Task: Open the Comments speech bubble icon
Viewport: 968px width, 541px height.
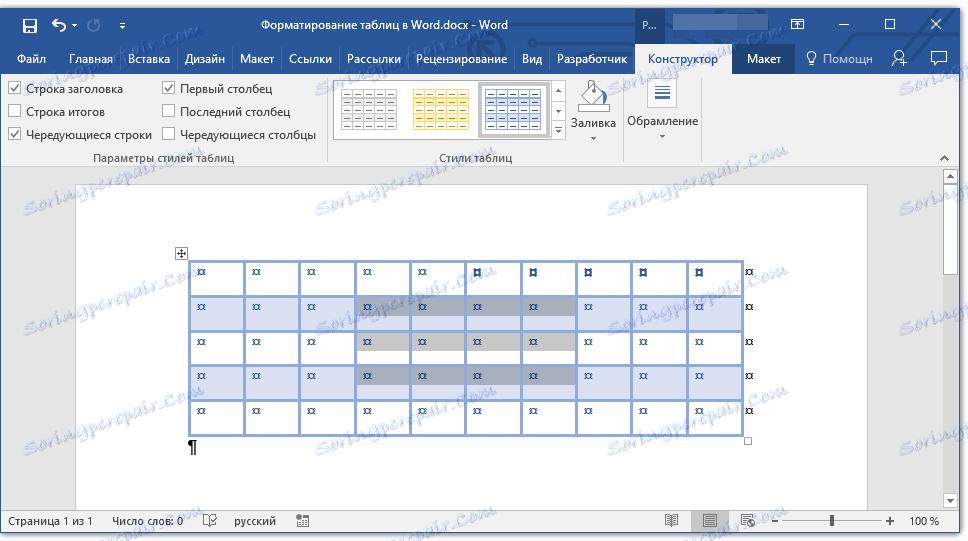Action: pos(938,58)
